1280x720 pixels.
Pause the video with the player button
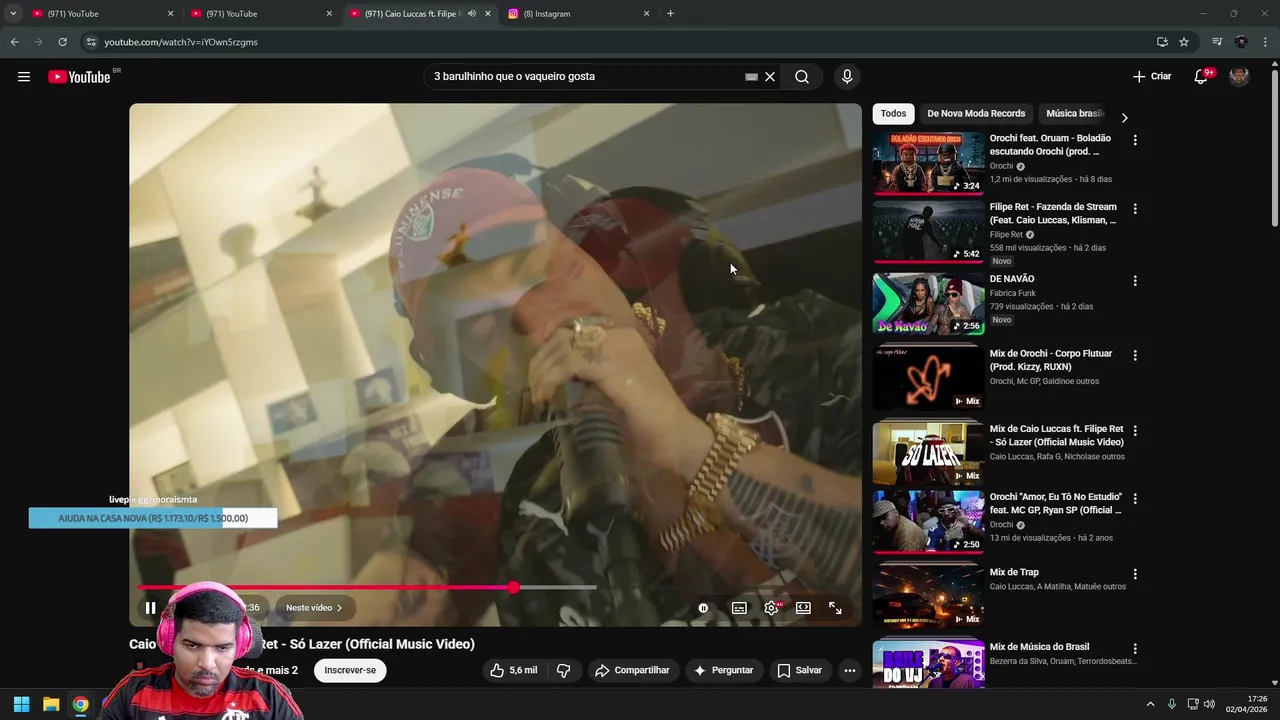150,608
